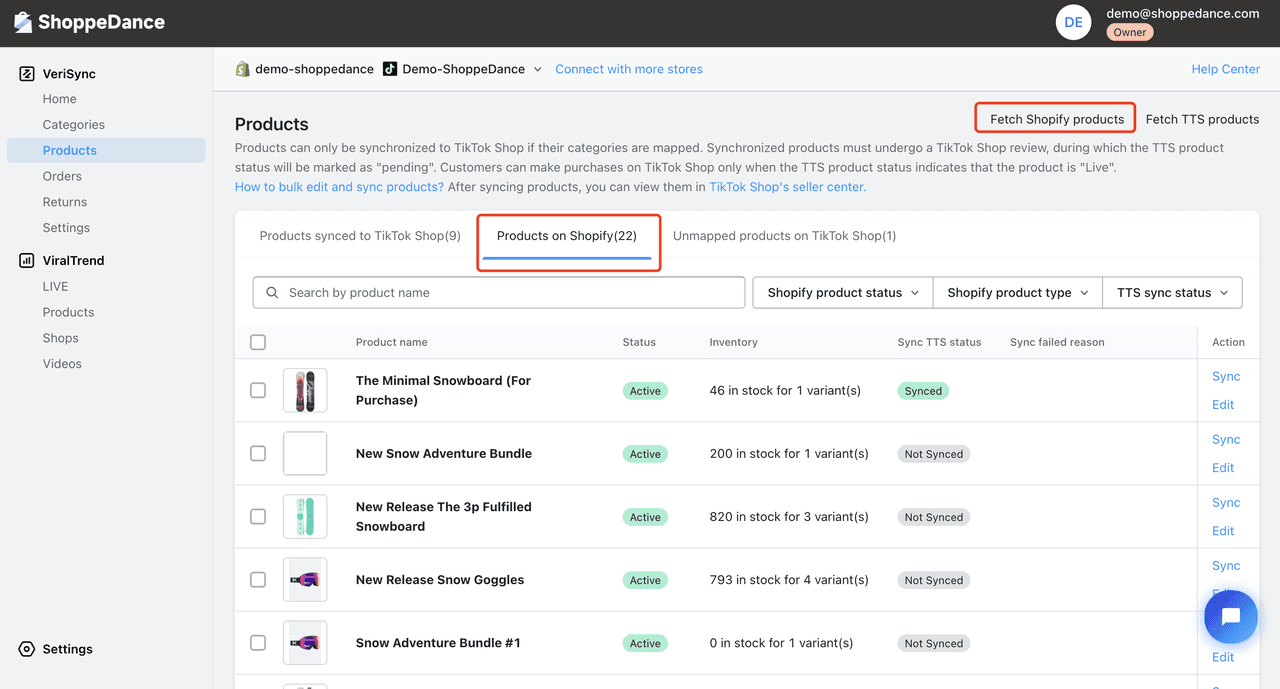Open the Help Center link
This screenshot has width=1280, height=689.
point(1225,69)
